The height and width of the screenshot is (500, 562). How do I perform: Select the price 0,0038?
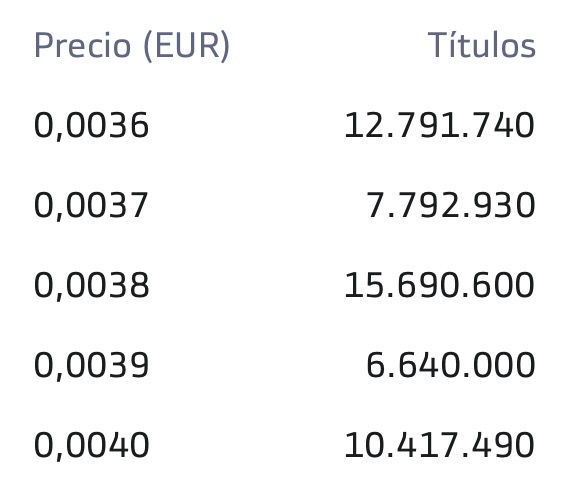[x=91, y=286]
